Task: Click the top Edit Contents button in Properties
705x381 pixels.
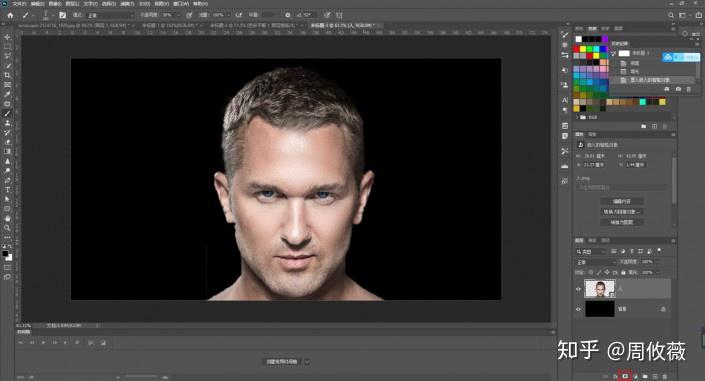Action: point(622,202)
